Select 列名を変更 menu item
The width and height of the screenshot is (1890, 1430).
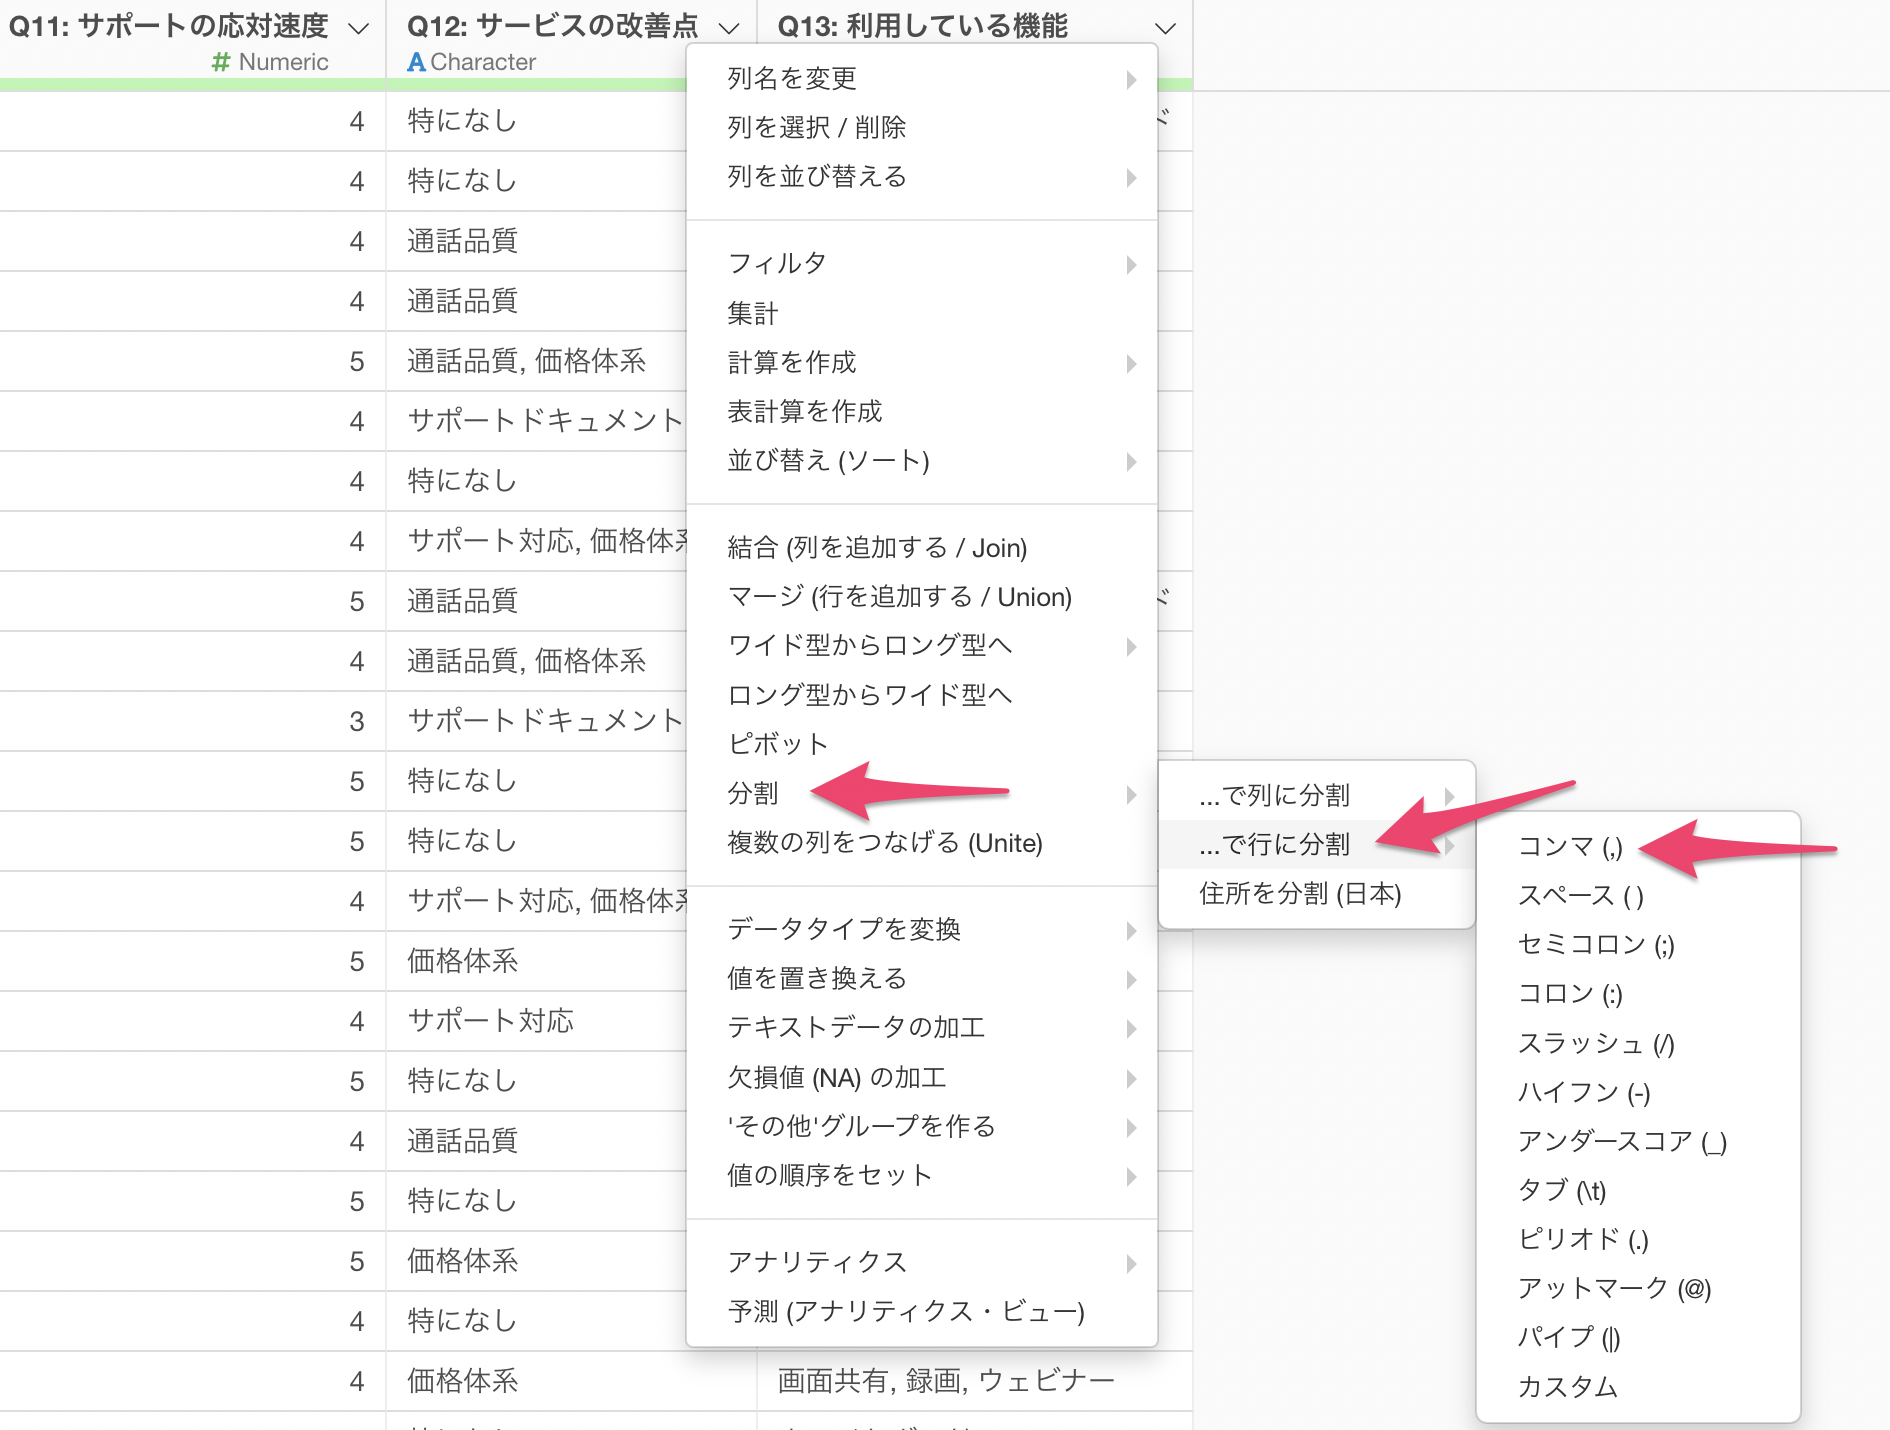click(x=922, y=78)
